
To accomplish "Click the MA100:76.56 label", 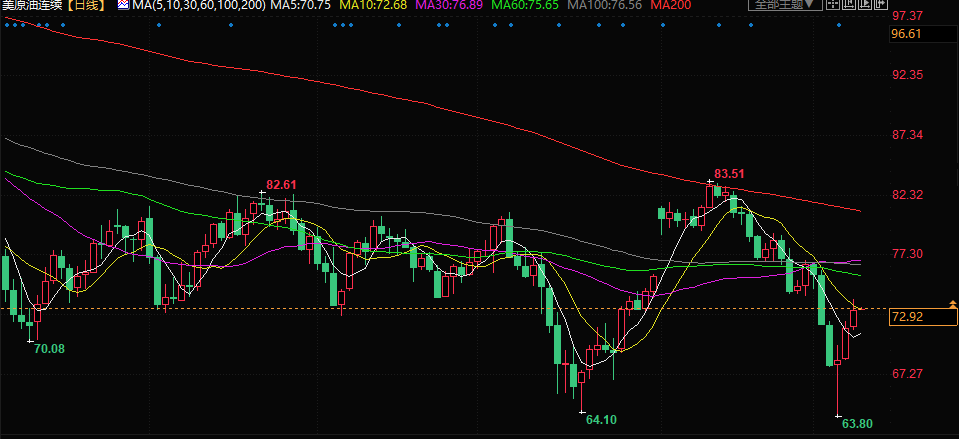I will click(604, 6).
